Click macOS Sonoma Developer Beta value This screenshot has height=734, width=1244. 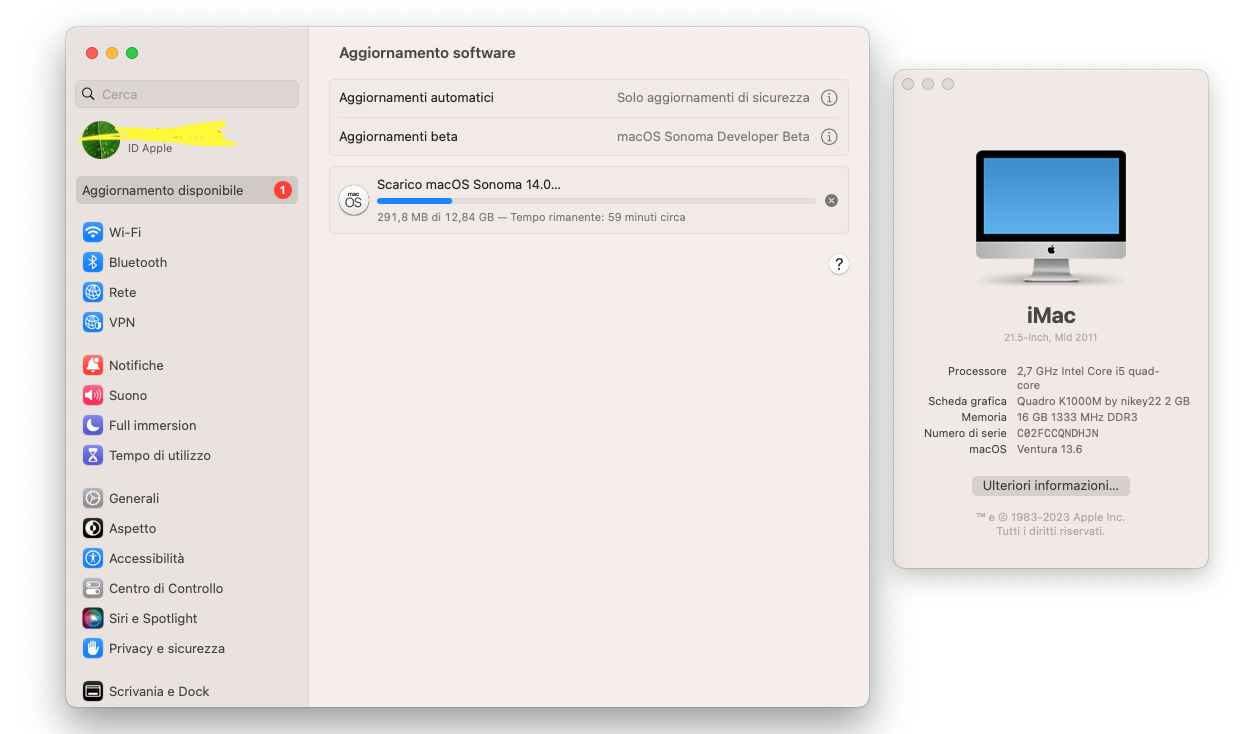pyautogui.click(x=713, y=137)
